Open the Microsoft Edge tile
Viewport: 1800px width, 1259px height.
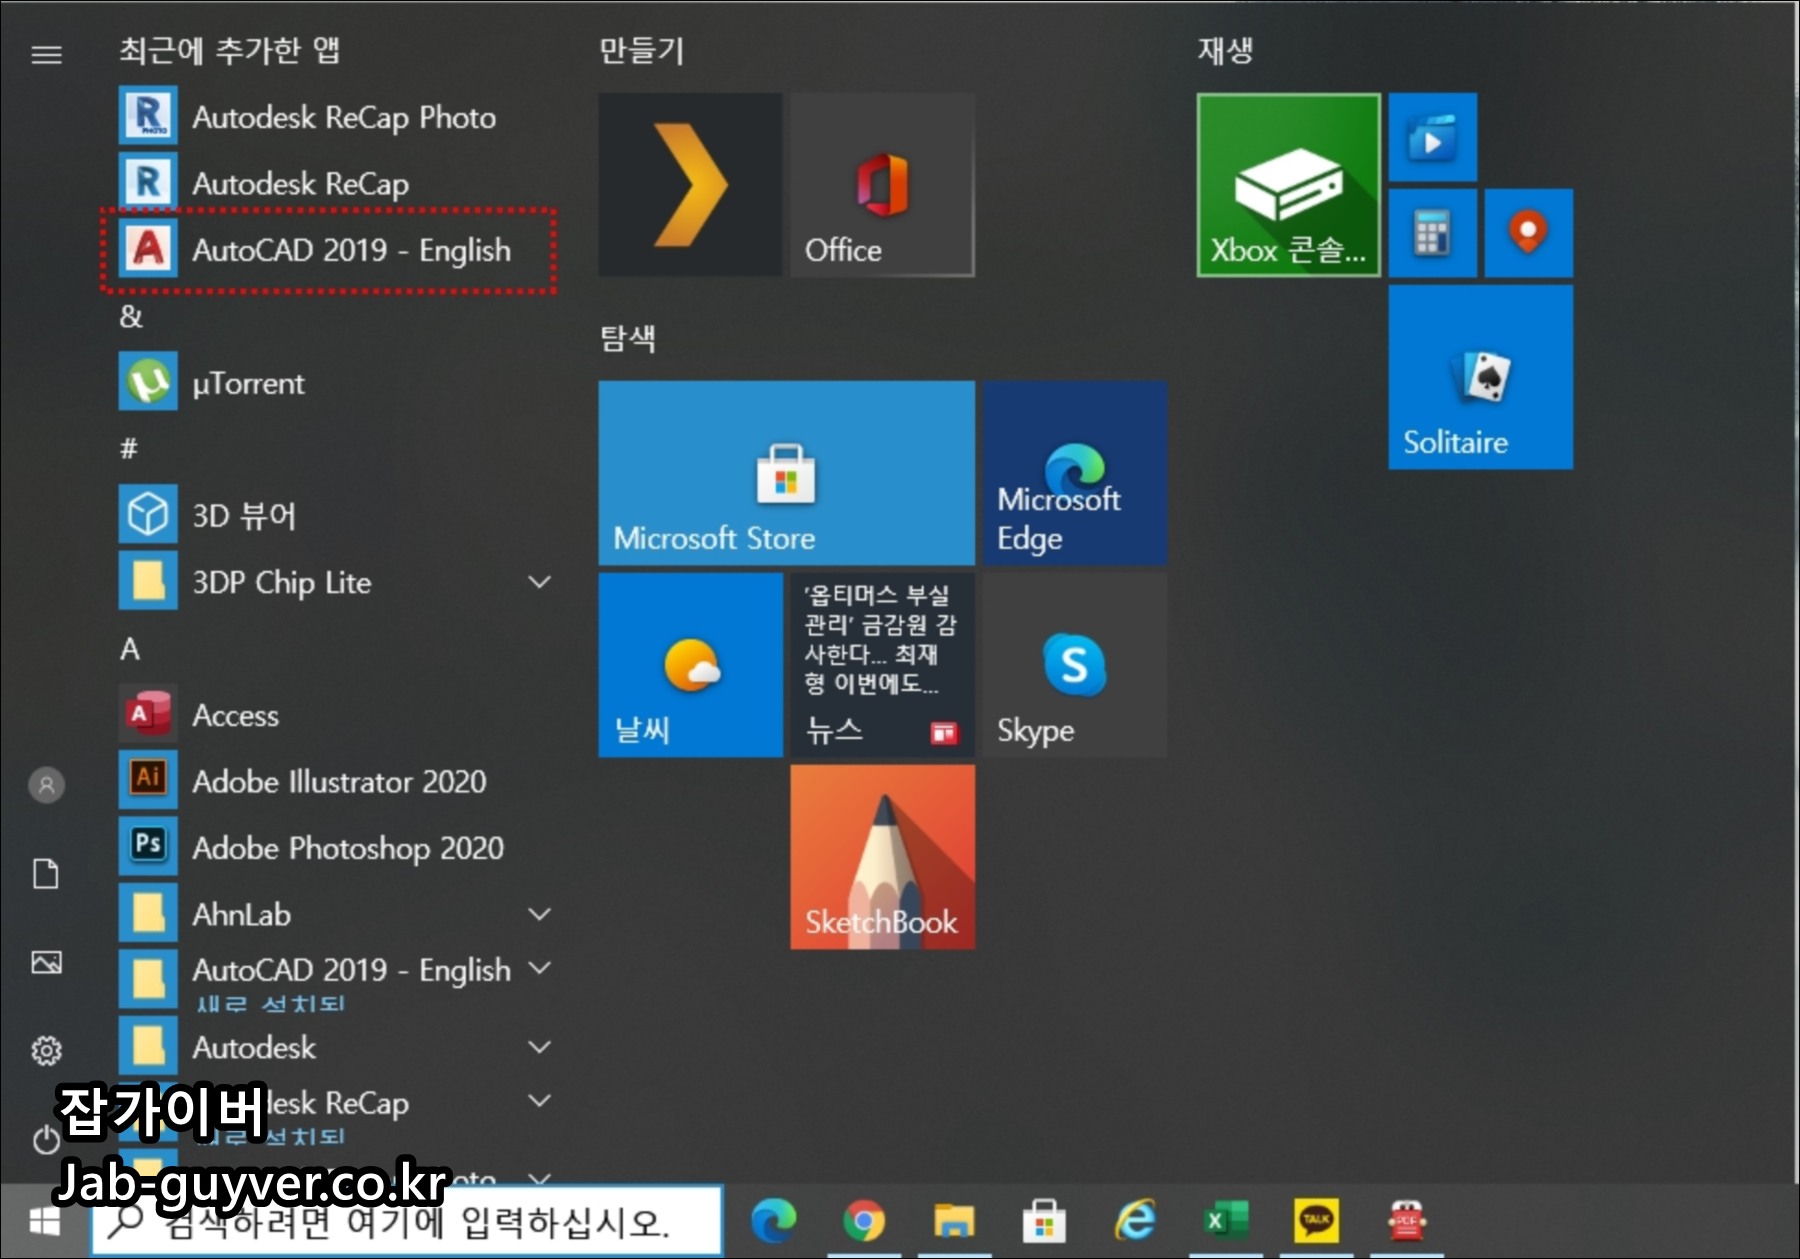(x=1074, y=472)
